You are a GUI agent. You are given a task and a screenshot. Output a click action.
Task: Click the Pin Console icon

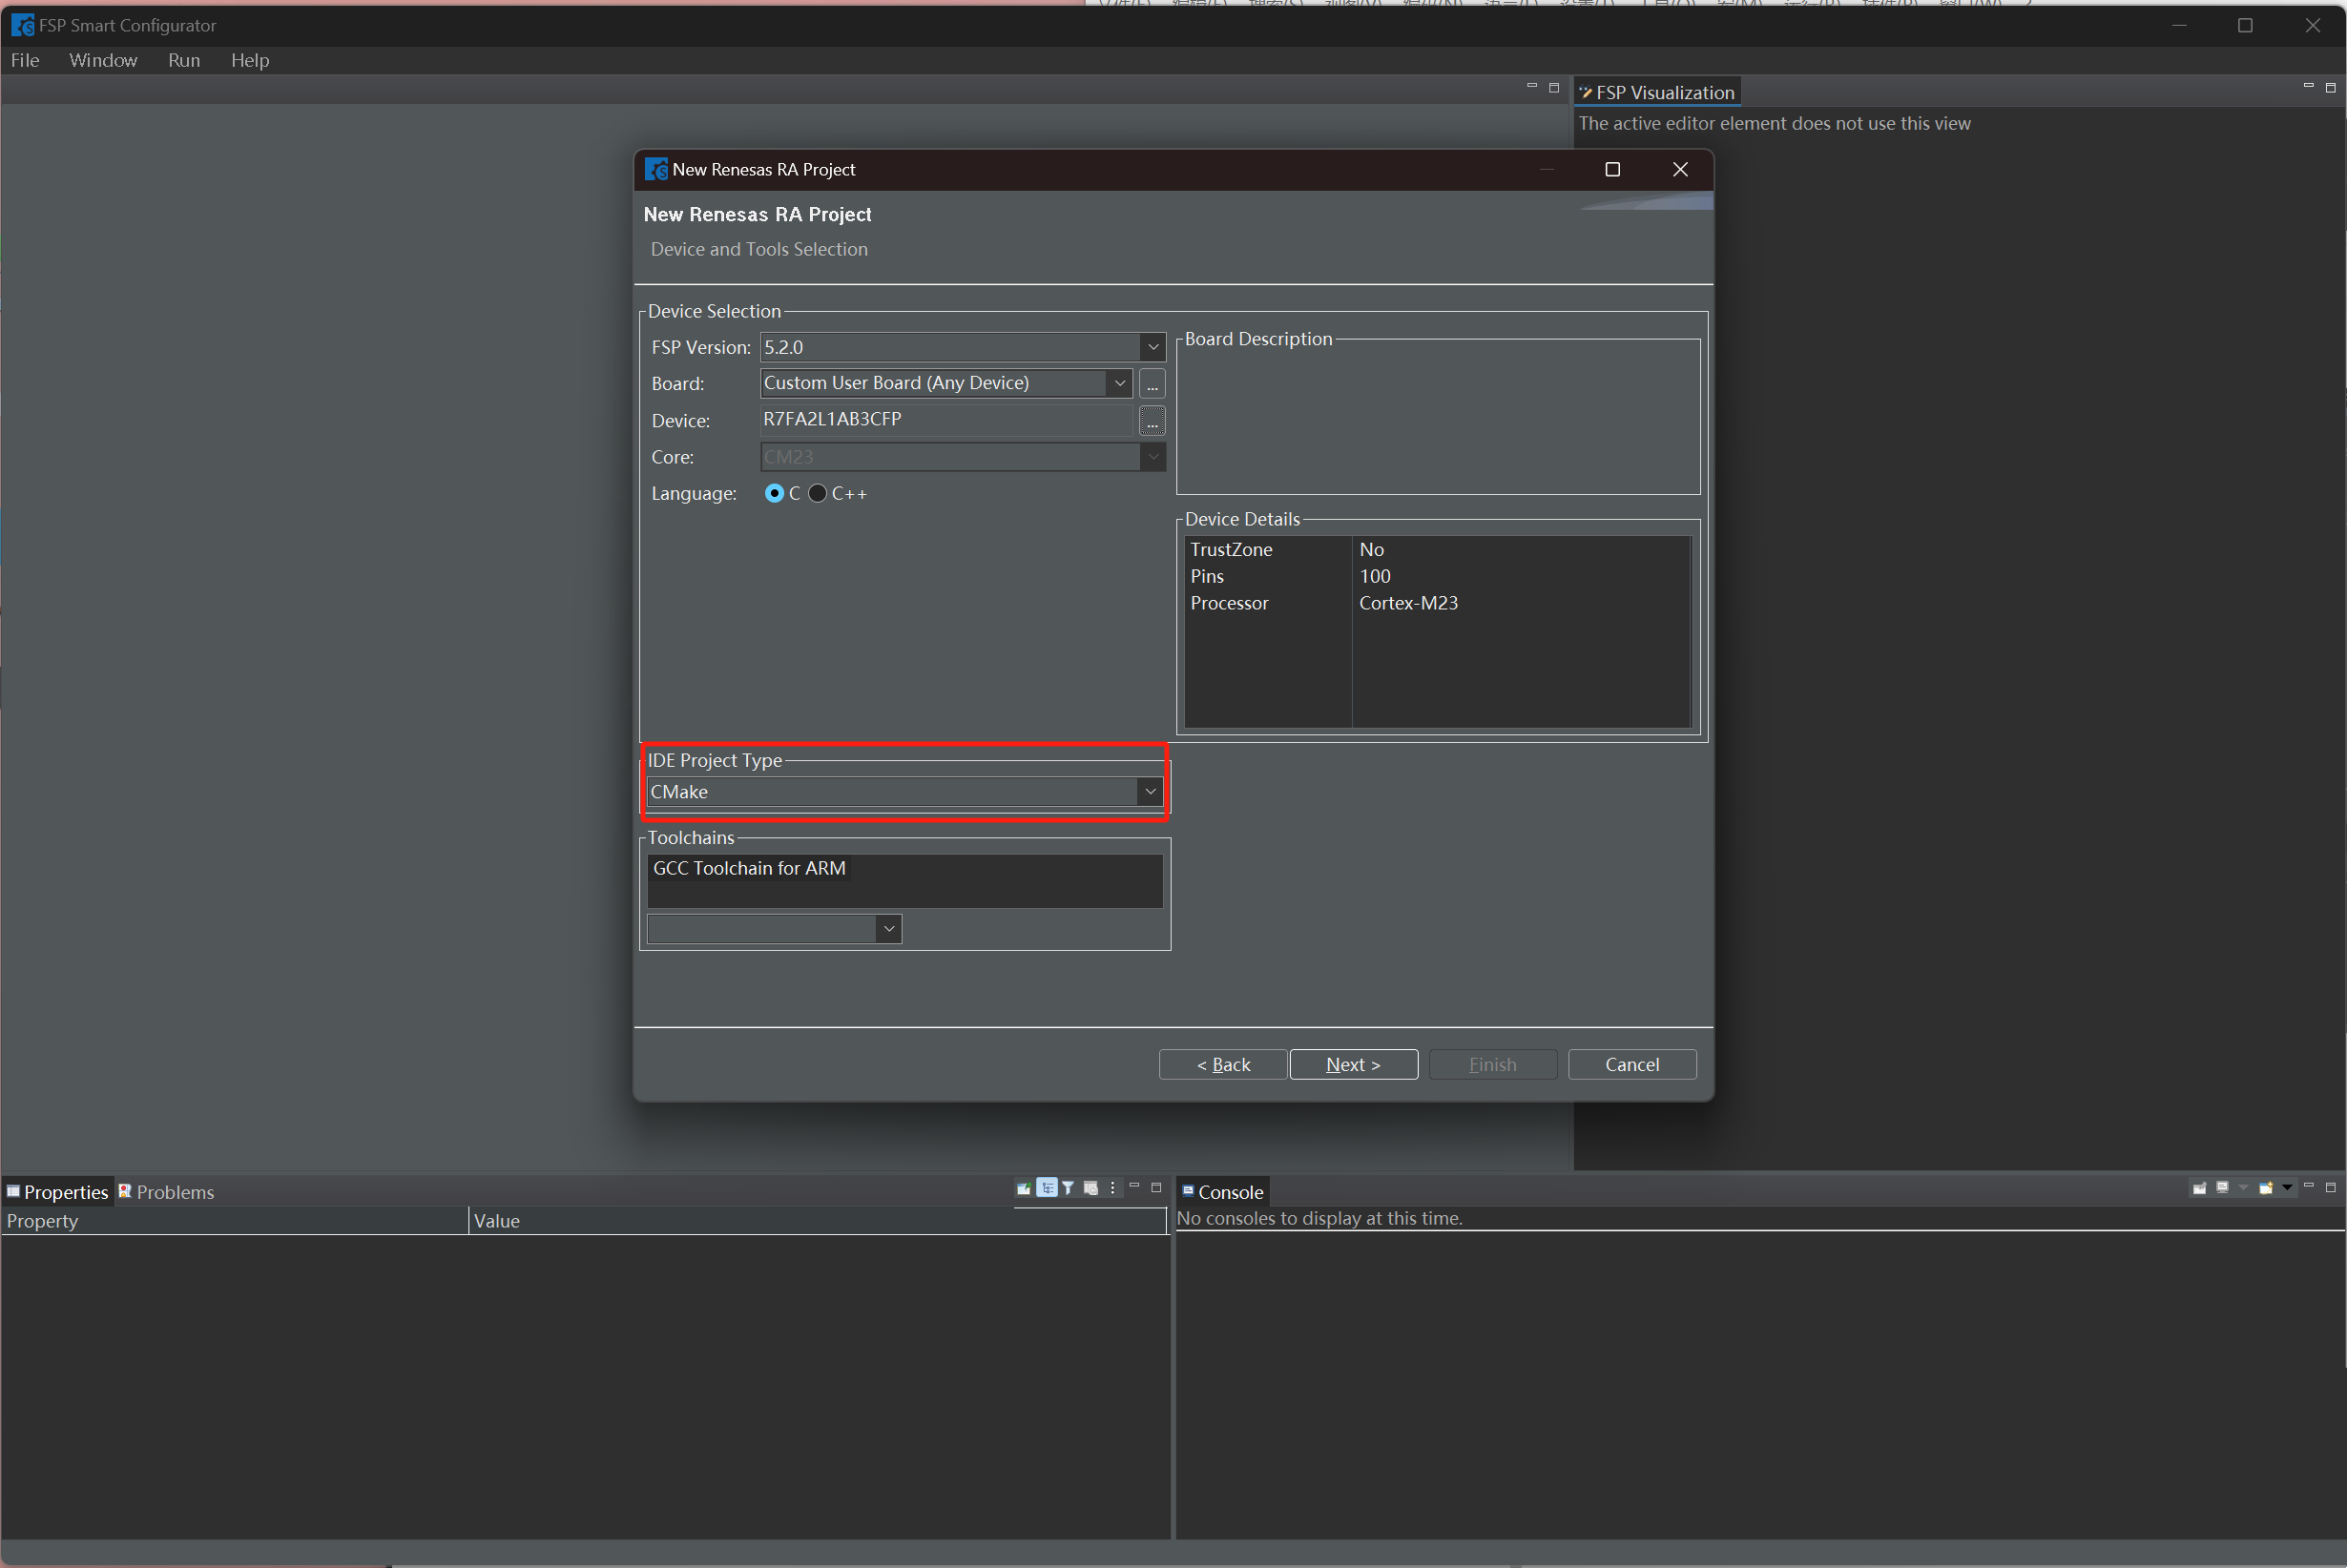click(2200, 1188)
